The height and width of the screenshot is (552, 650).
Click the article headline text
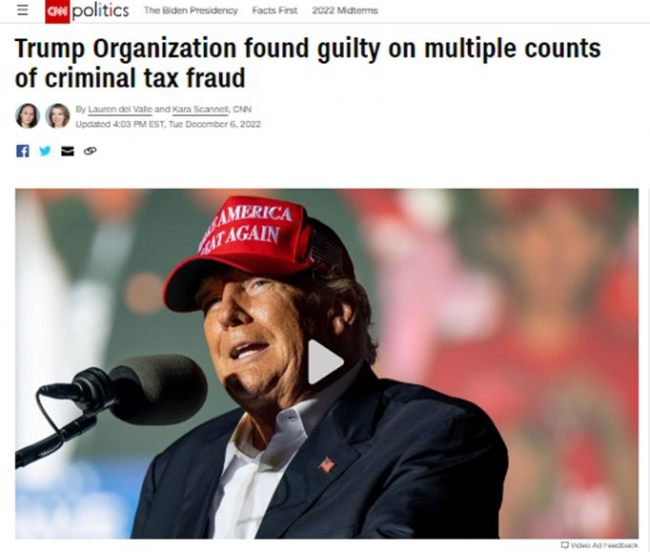[300, 62]
